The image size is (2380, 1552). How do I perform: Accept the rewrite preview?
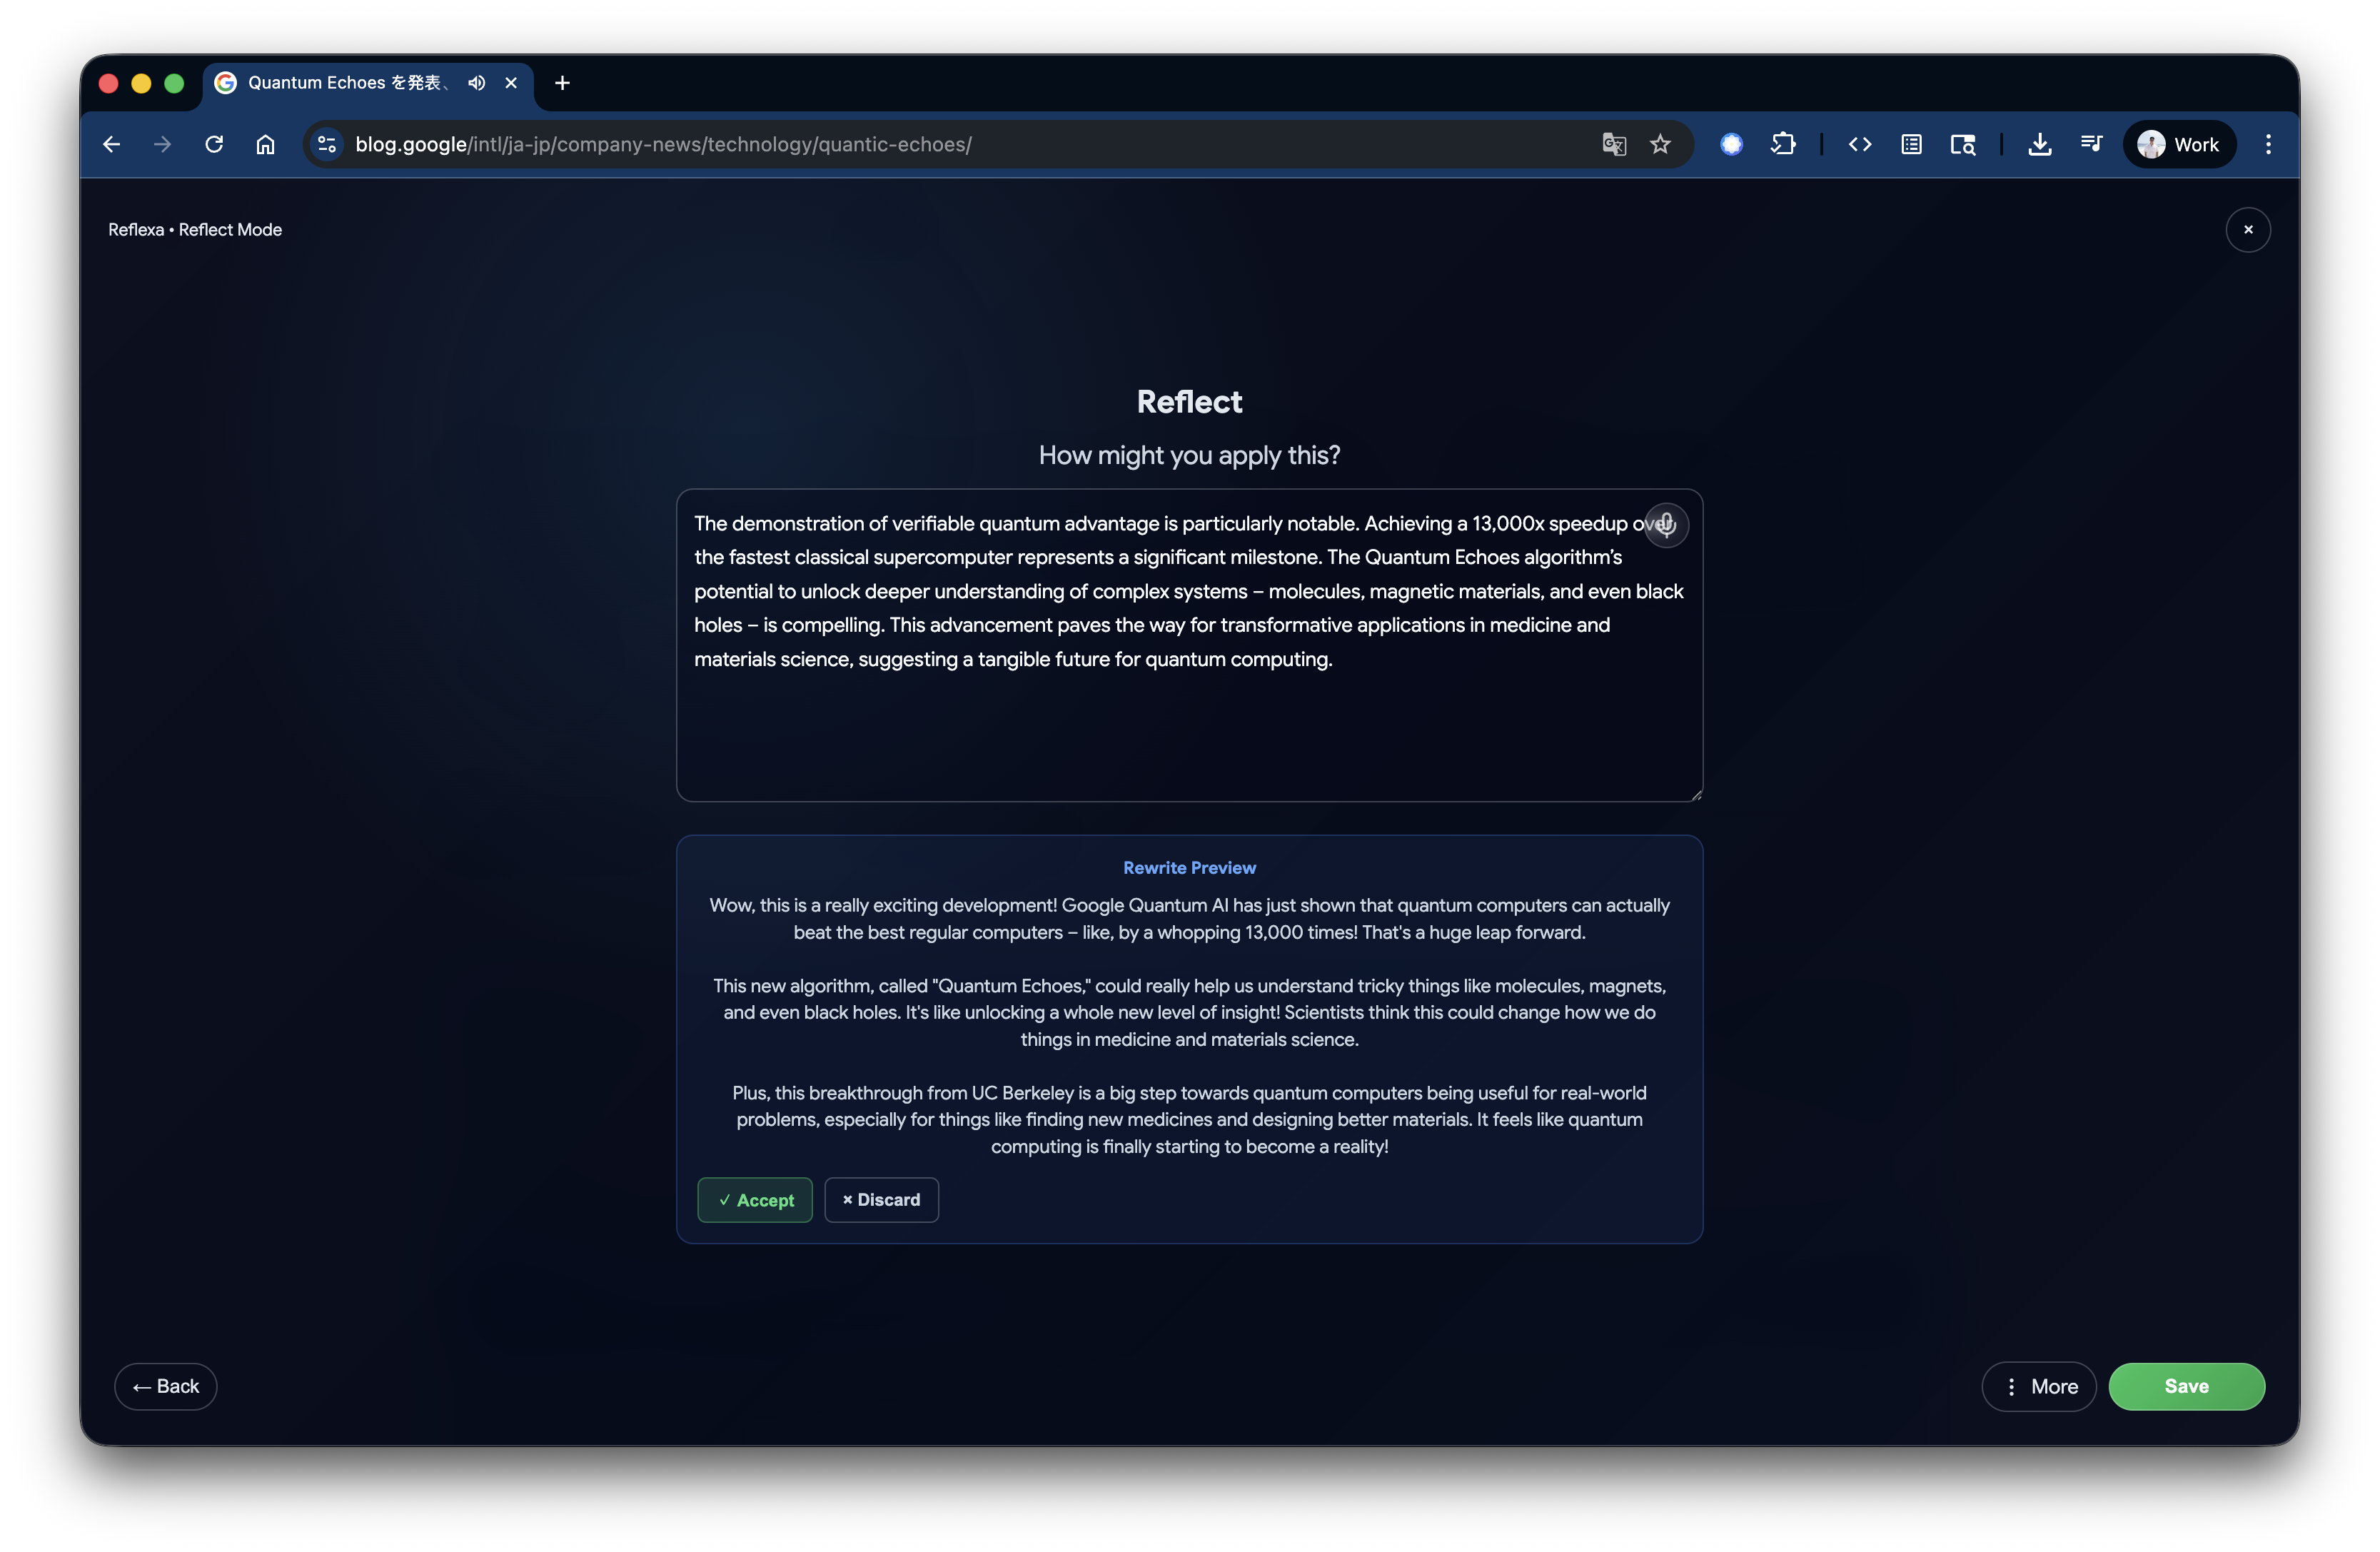(755, 1200)
